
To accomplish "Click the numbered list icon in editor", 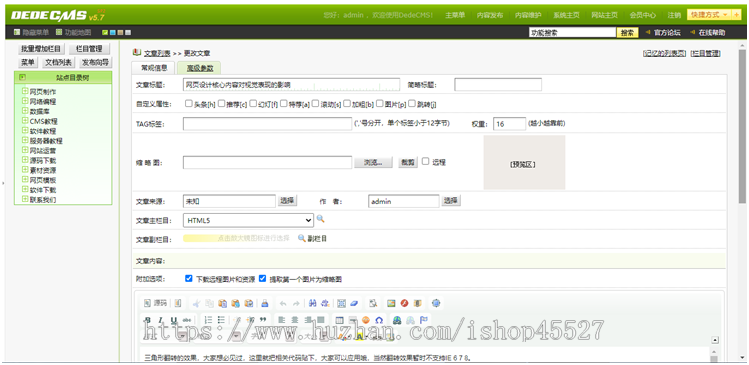I will 208,320.
